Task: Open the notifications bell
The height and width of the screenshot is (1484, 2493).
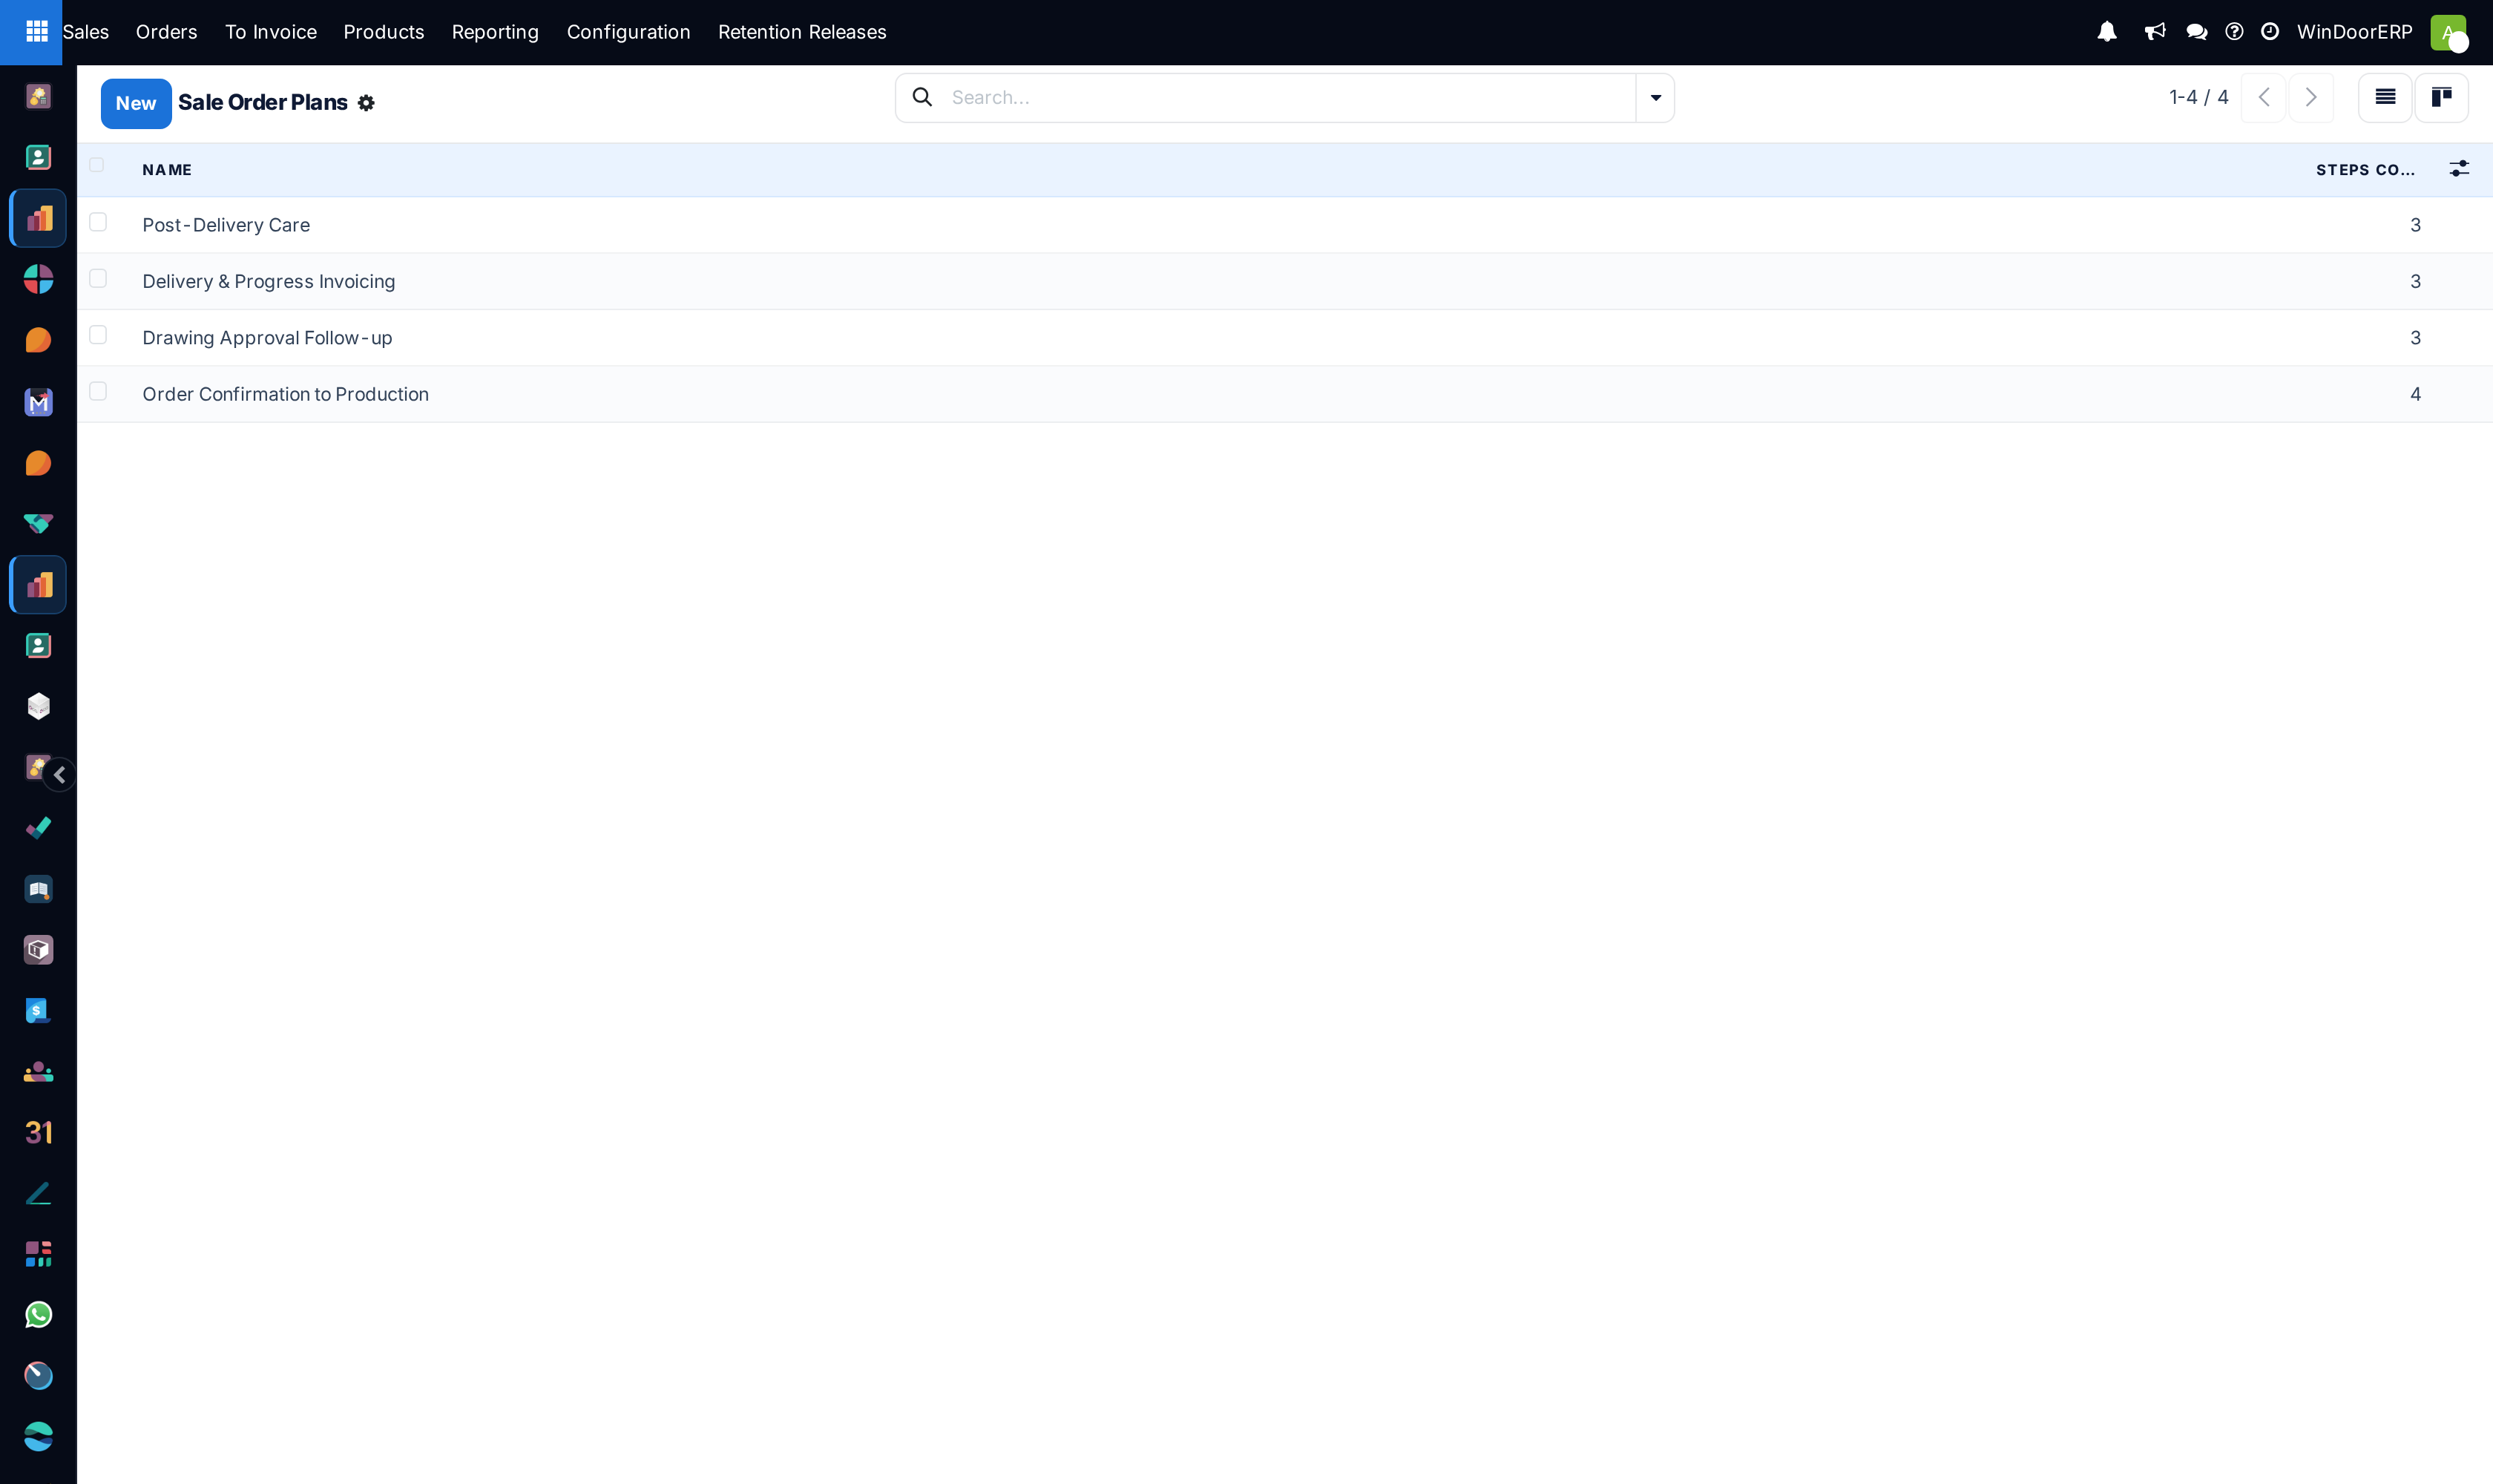Action: point(2107,32)
